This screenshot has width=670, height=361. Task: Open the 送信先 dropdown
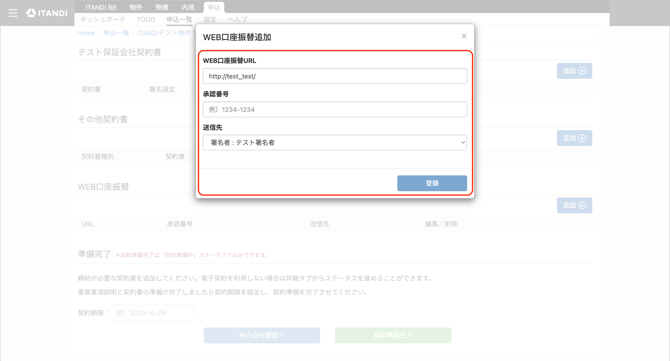pos(335,143)
